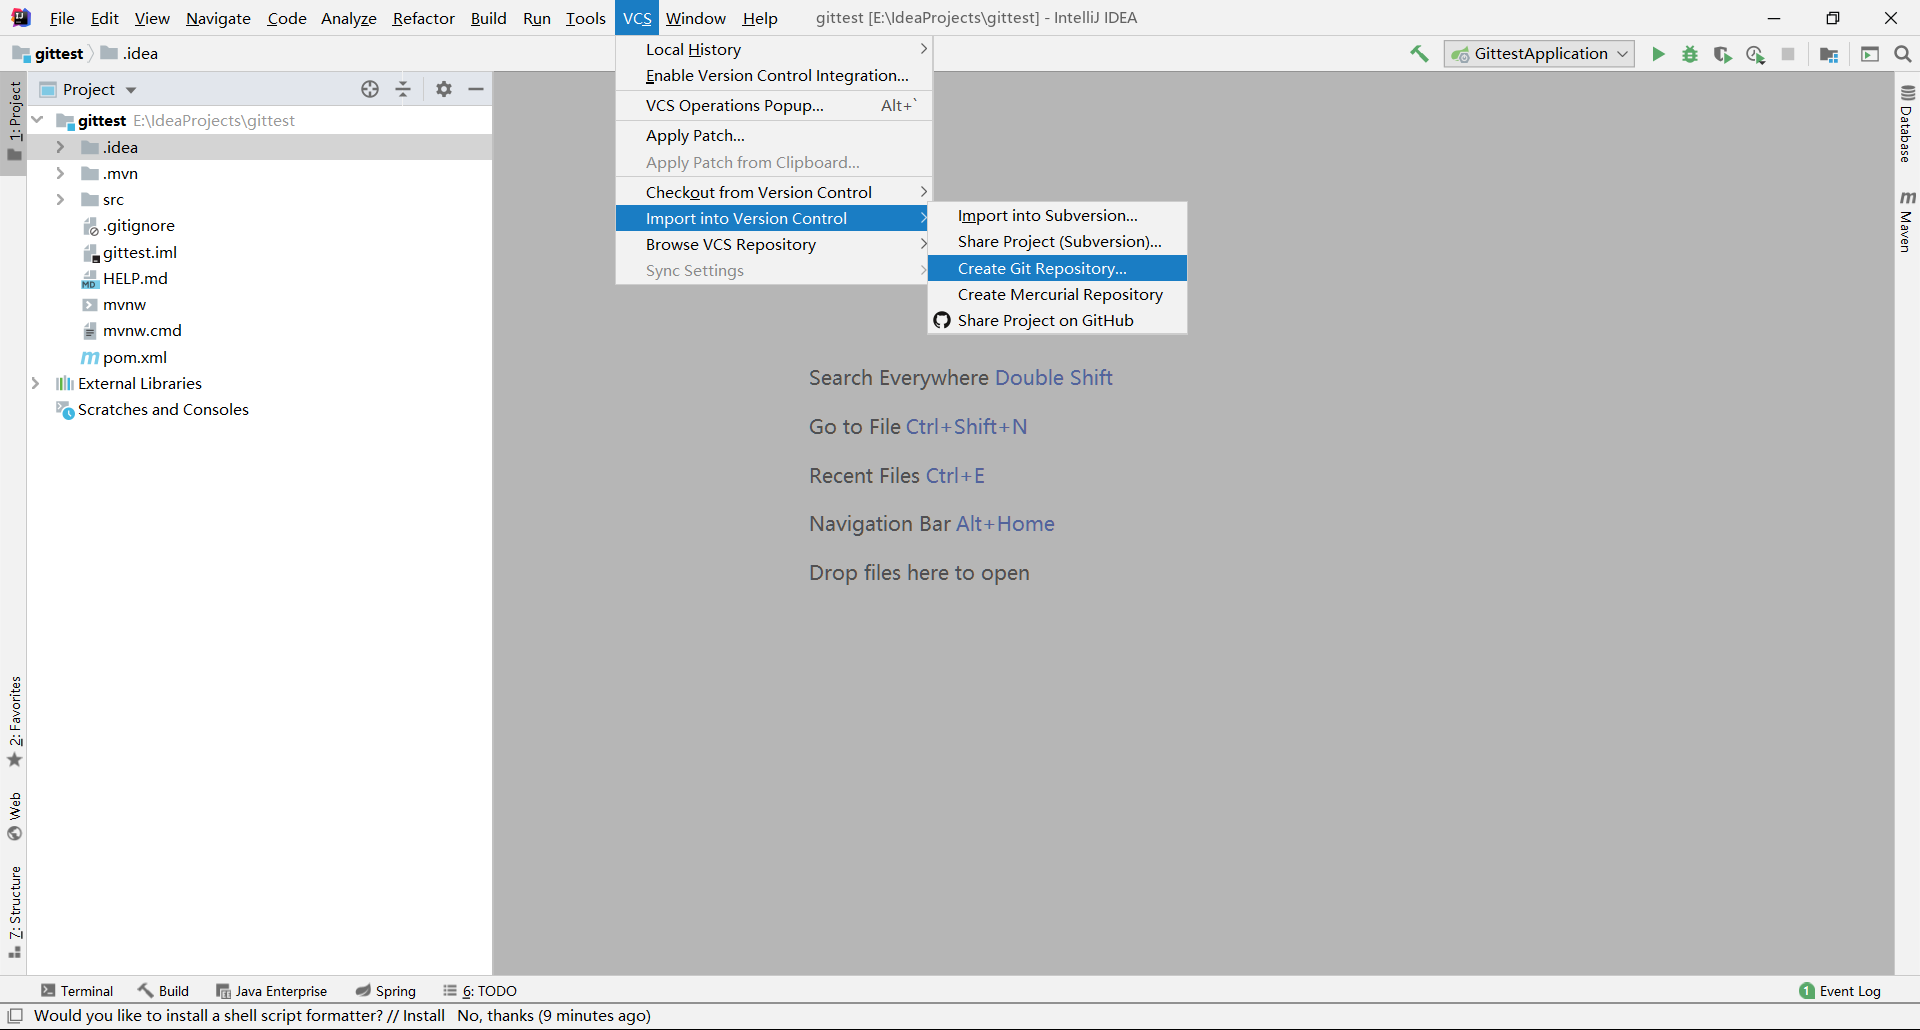Choose Create Mercurial Repository
Screen dimensions: 1920x1030
[1057, 294]
